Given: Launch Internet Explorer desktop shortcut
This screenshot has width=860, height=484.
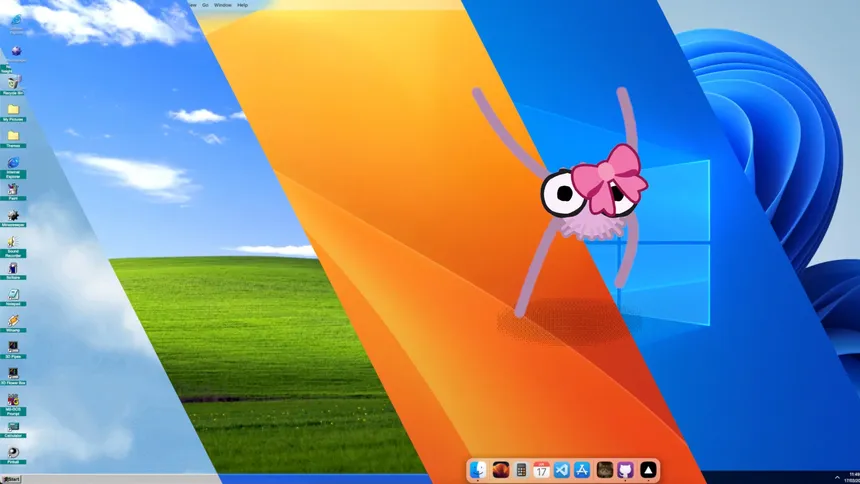Looking at the screenshot, I should (x=13, y=164).
